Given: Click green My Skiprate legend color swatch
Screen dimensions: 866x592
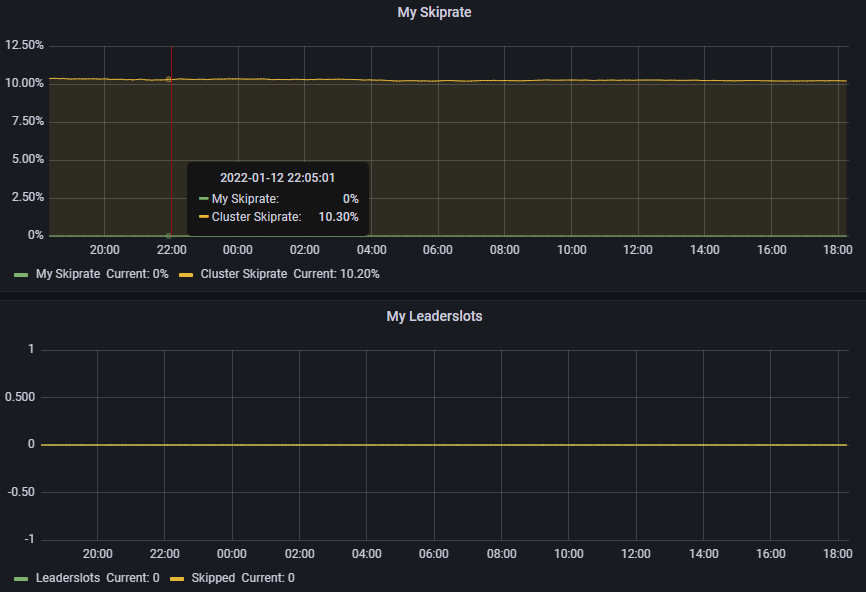Looking at the screenshot, I should tap(21, 274).
